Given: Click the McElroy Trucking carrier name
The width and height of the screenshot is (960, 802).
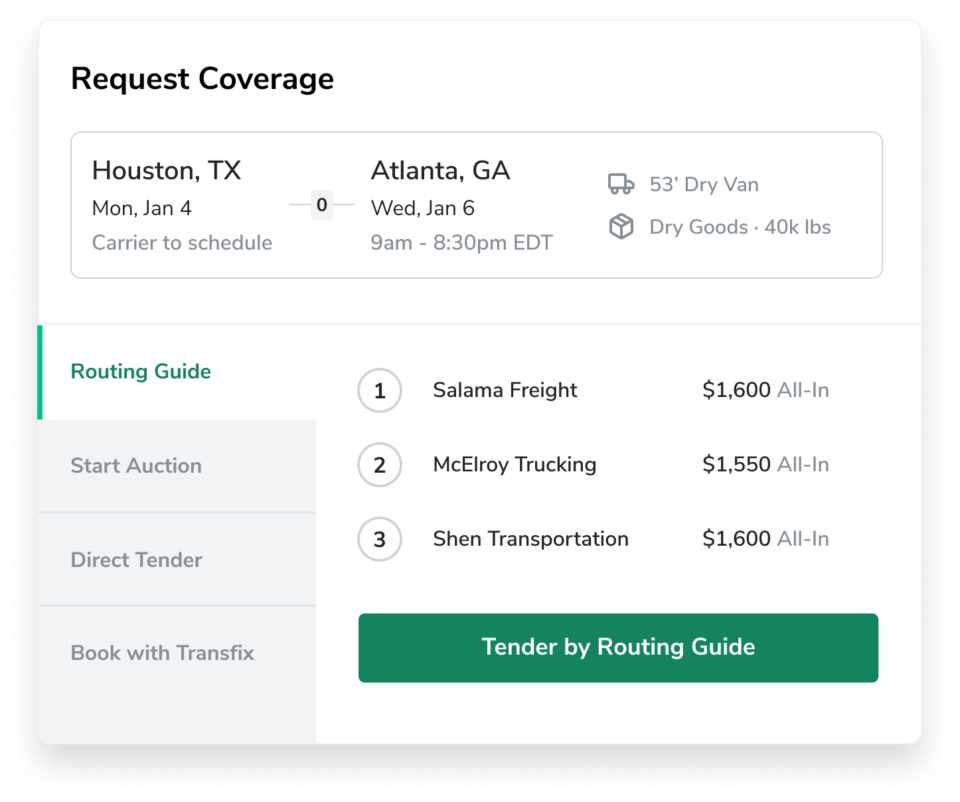Looking at the screenshot, I should click(x=514, y=465).
